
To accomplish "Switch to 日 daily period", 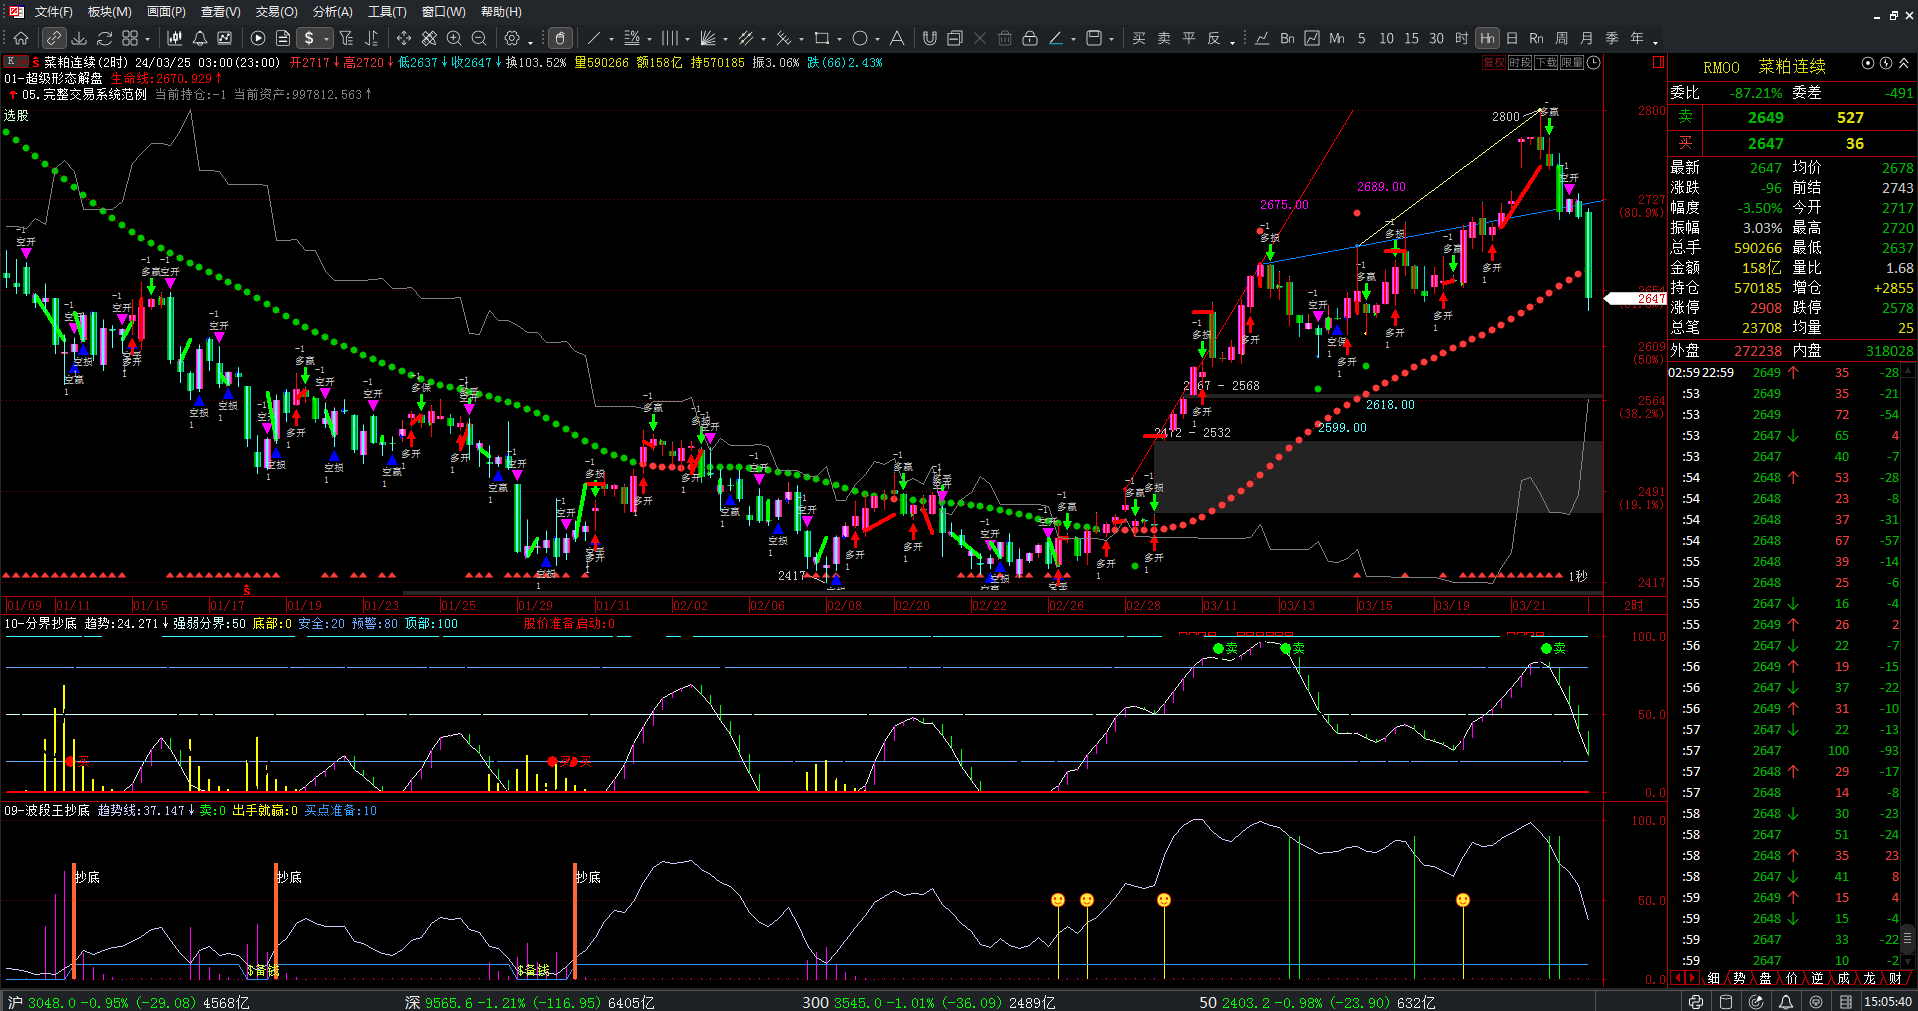I will [1512, 38].
